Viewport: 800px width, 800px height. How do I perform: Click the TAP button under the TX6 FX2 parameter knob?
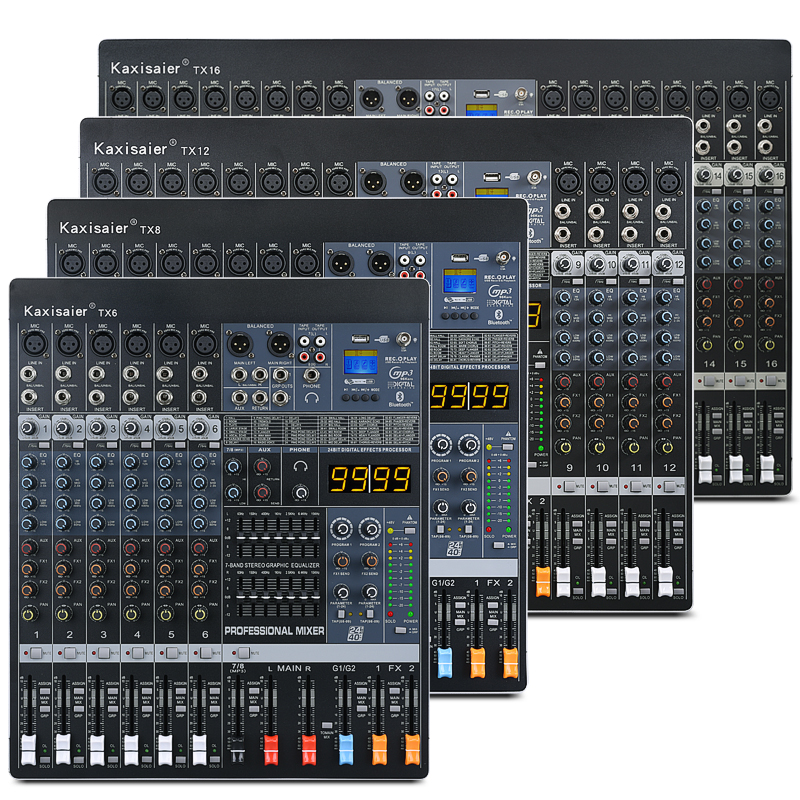click(x=369, y=614)
